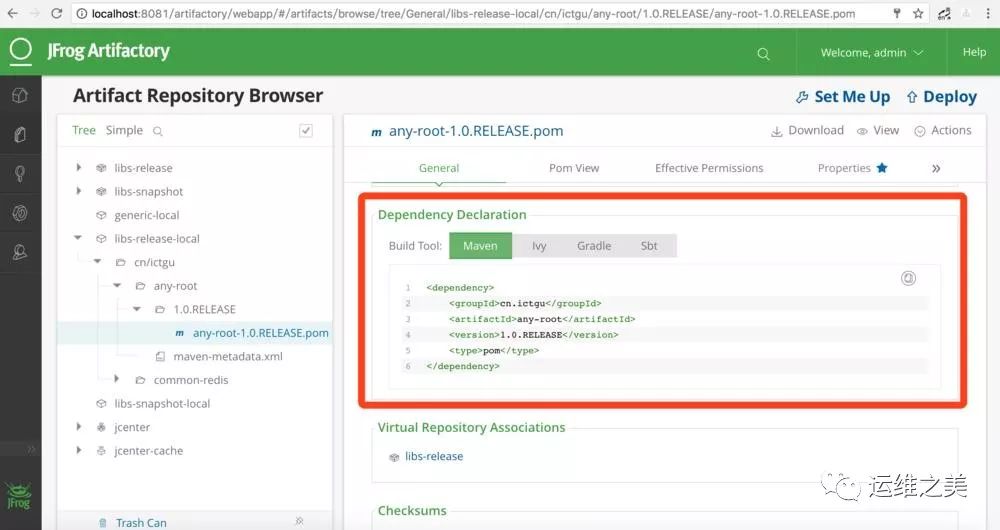Collapse cn/ictgu folder node
The height and width of the screenshot is (530, 1000).
tap(98, 261)
